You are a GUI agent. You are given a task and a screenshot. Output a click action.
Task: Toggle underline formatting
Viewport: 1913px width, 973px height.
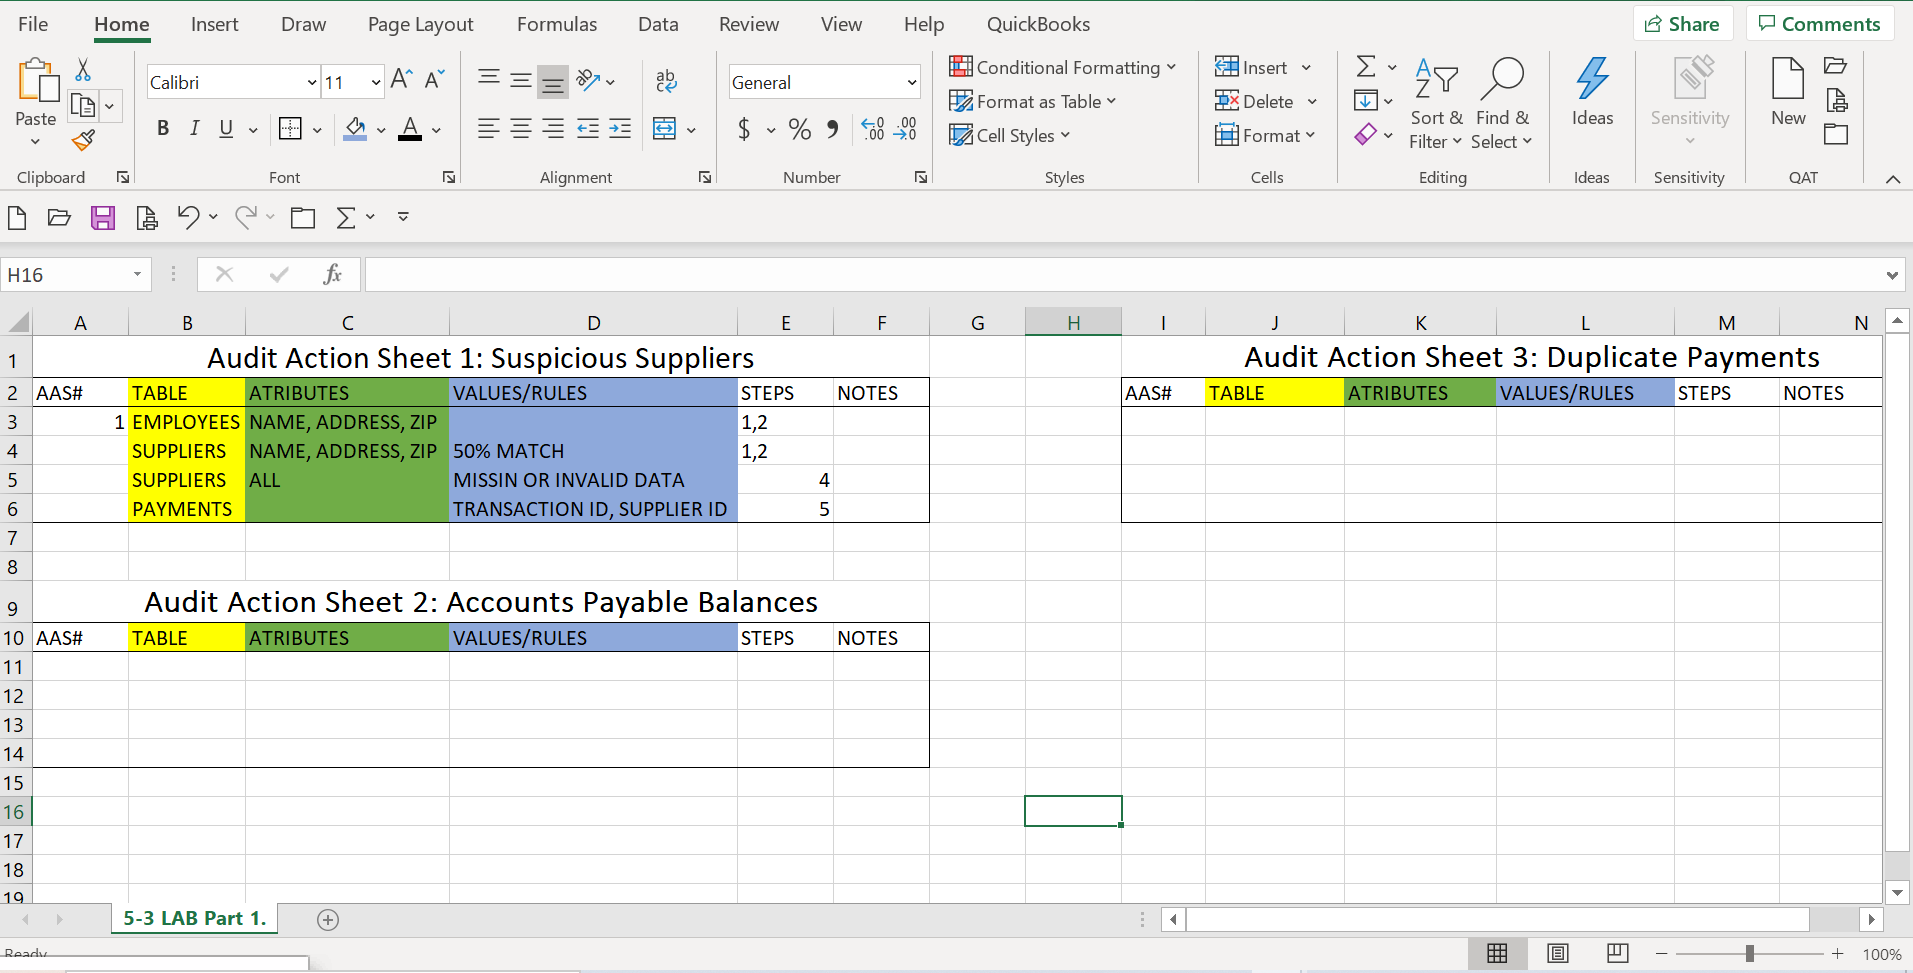tap(225, 128)
